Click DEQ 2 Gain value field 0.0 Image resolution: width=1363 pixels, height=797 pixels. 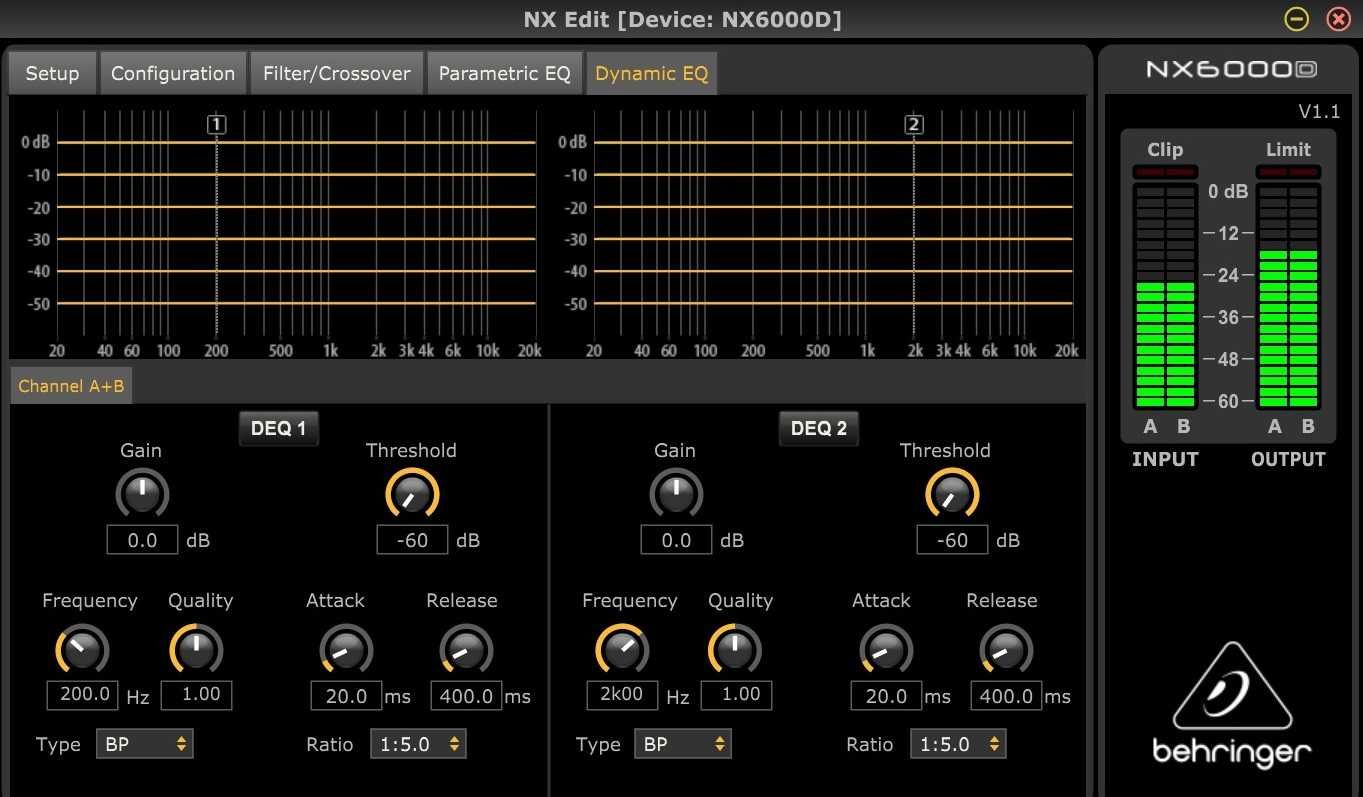[677, 540]
